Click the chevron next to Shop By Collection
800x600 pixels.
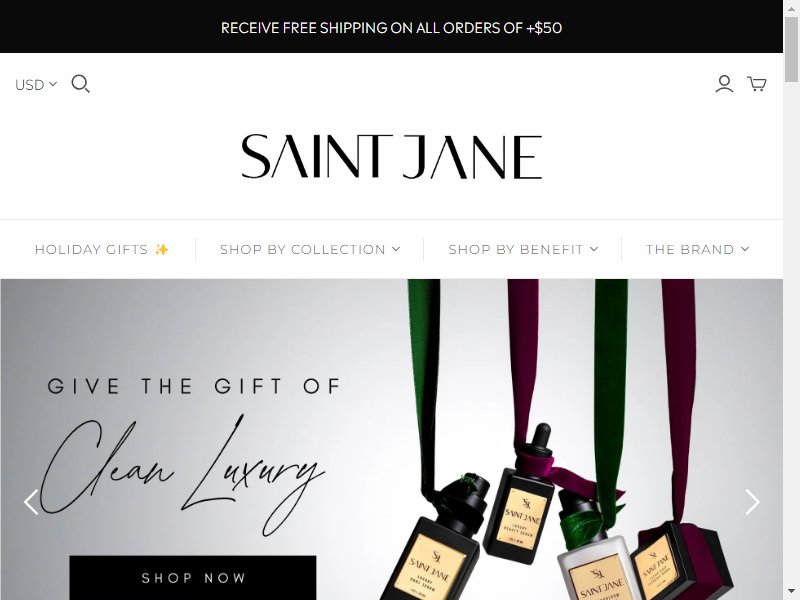pyautogui.click(x=396, y=249)
